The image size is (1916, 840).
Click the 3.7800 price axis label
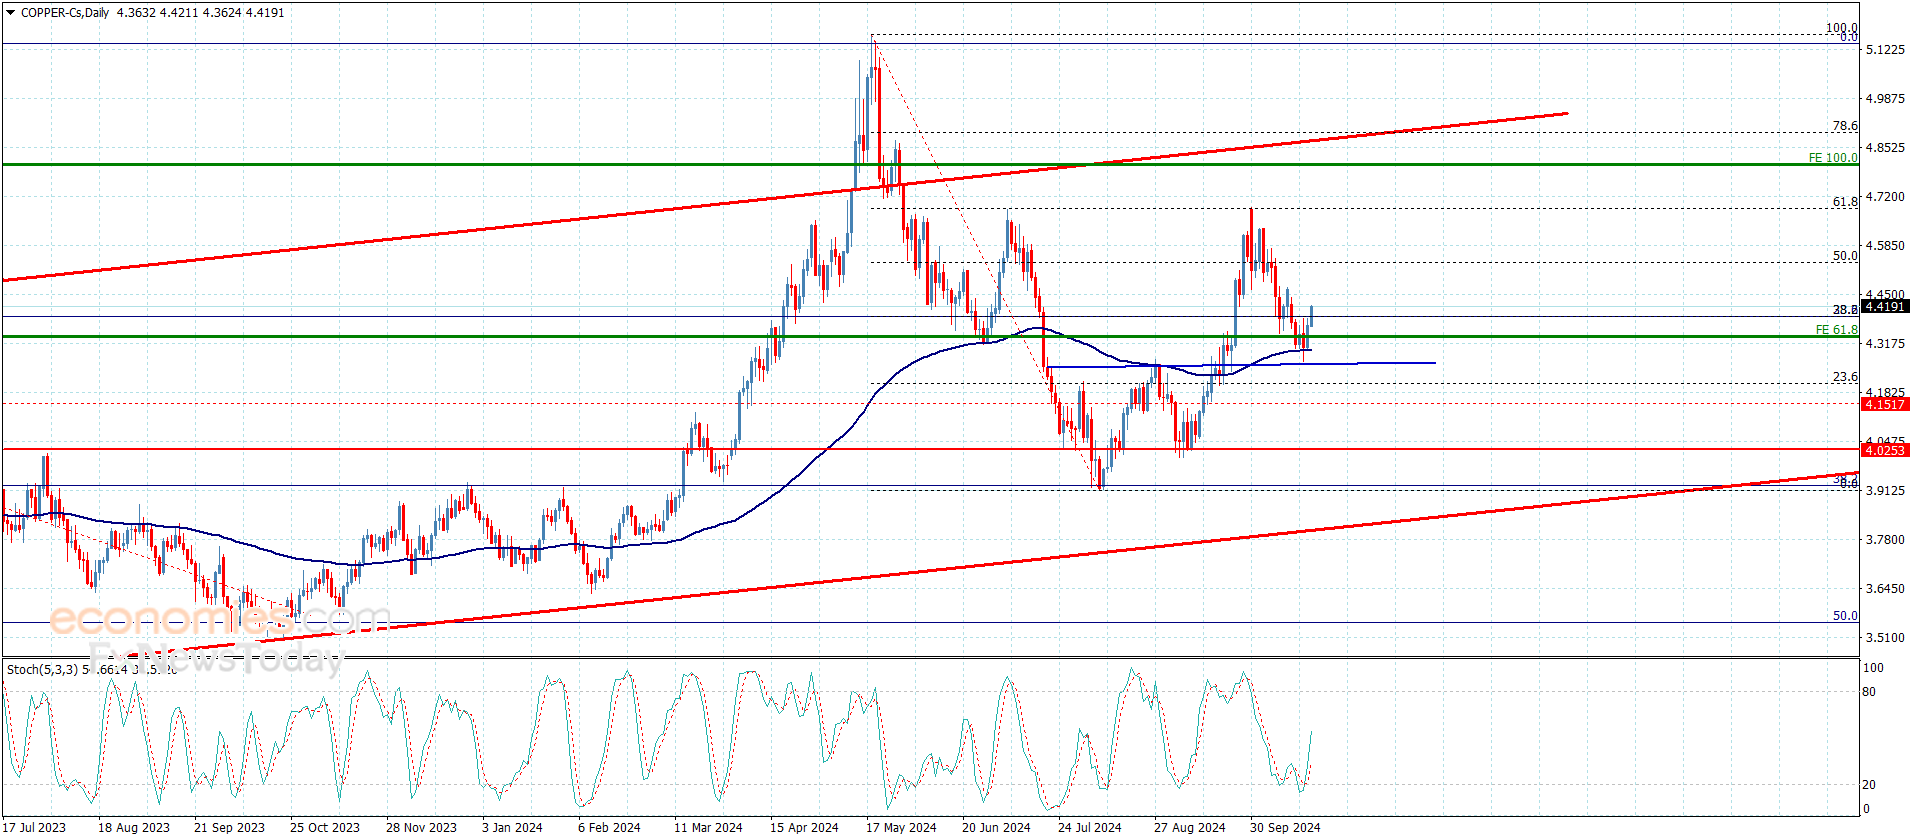[1884, 540]
